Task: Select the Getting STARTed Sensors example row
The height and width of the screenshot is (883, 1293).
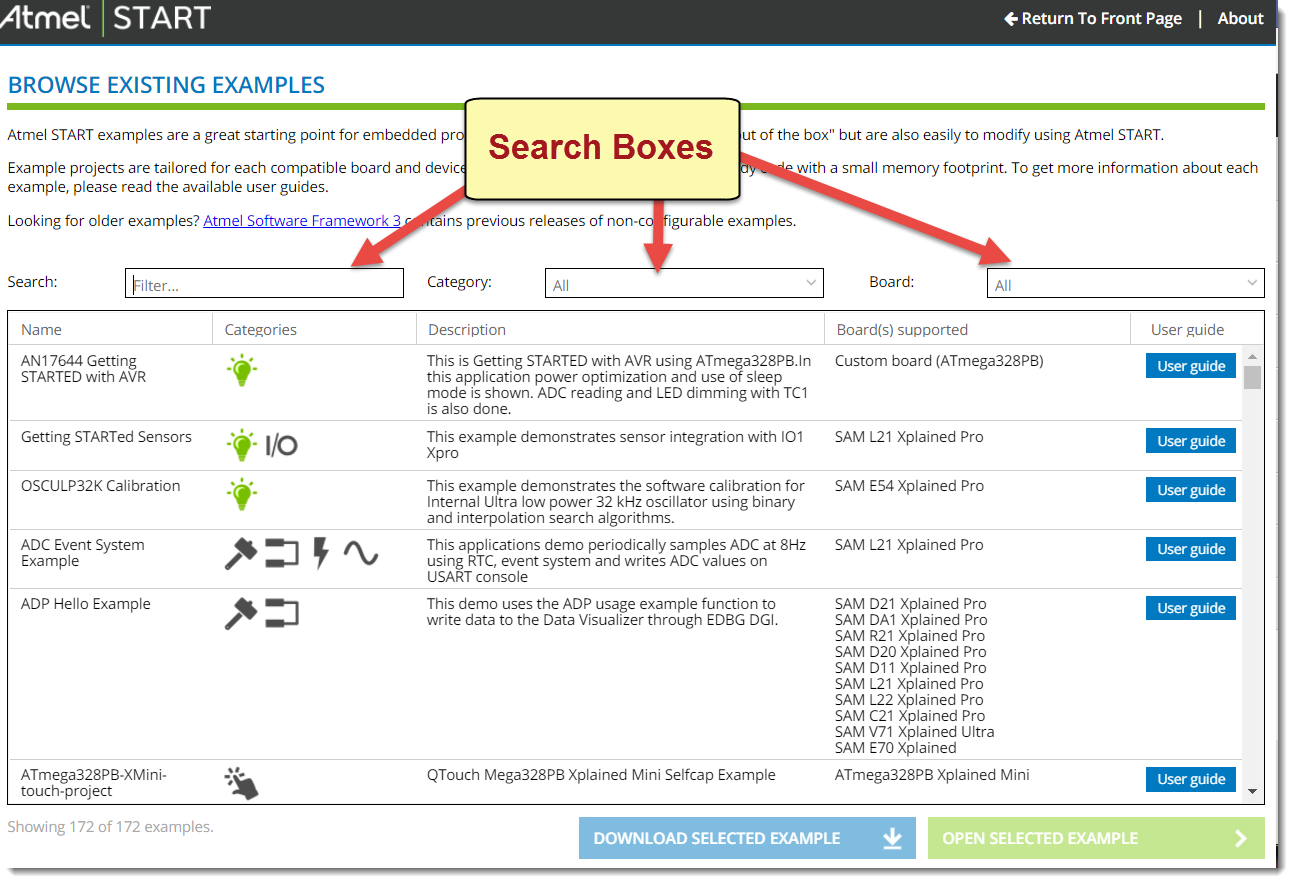Action: tap(106, 437)
